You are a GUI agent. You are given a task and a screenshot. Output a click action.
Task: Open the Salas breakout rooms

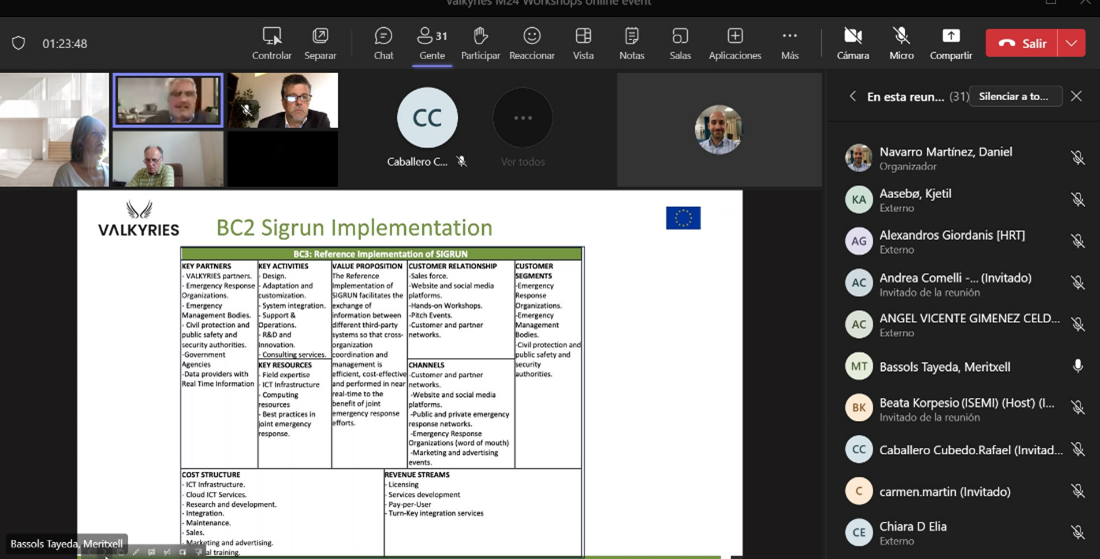(680, 43)
